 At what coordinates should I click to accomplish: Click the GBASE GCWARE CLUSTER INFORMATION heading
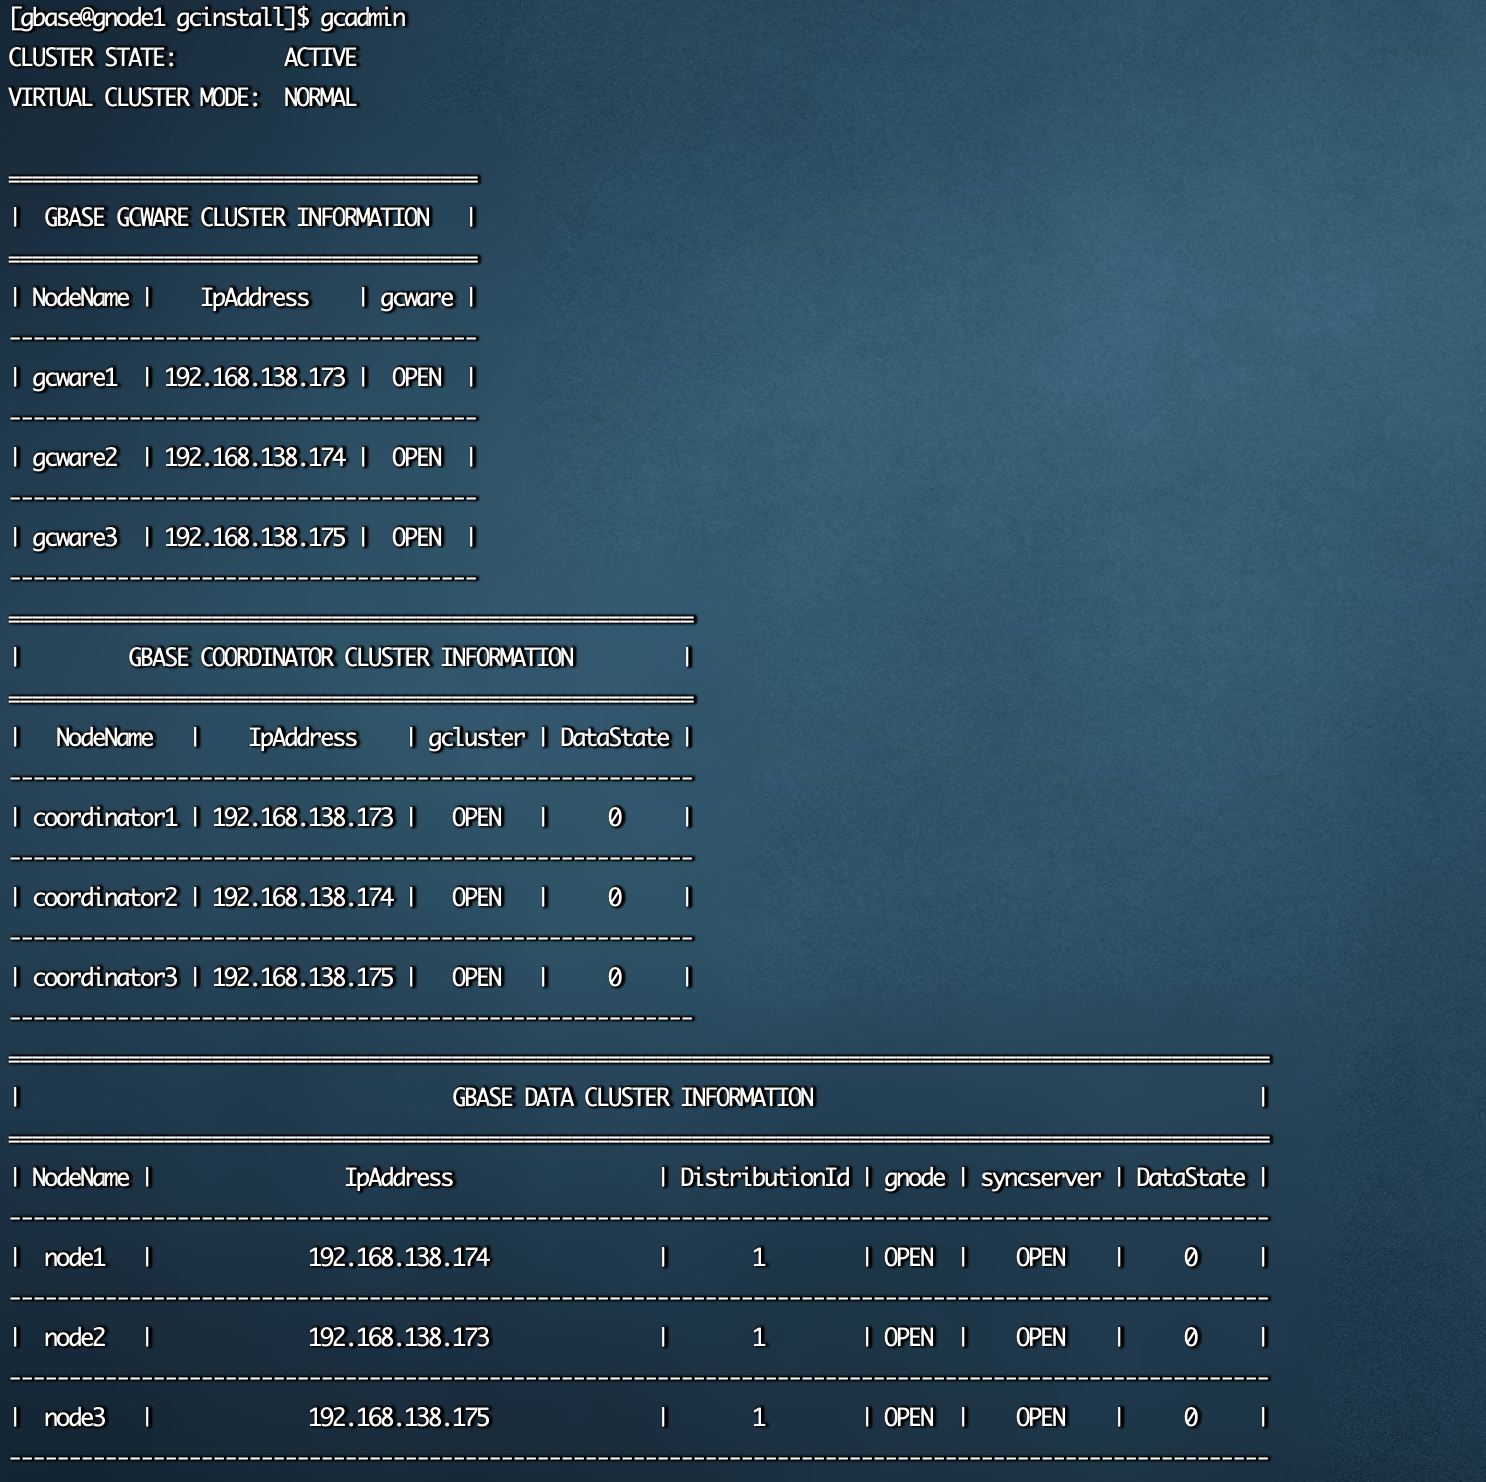tap(238, 218)
